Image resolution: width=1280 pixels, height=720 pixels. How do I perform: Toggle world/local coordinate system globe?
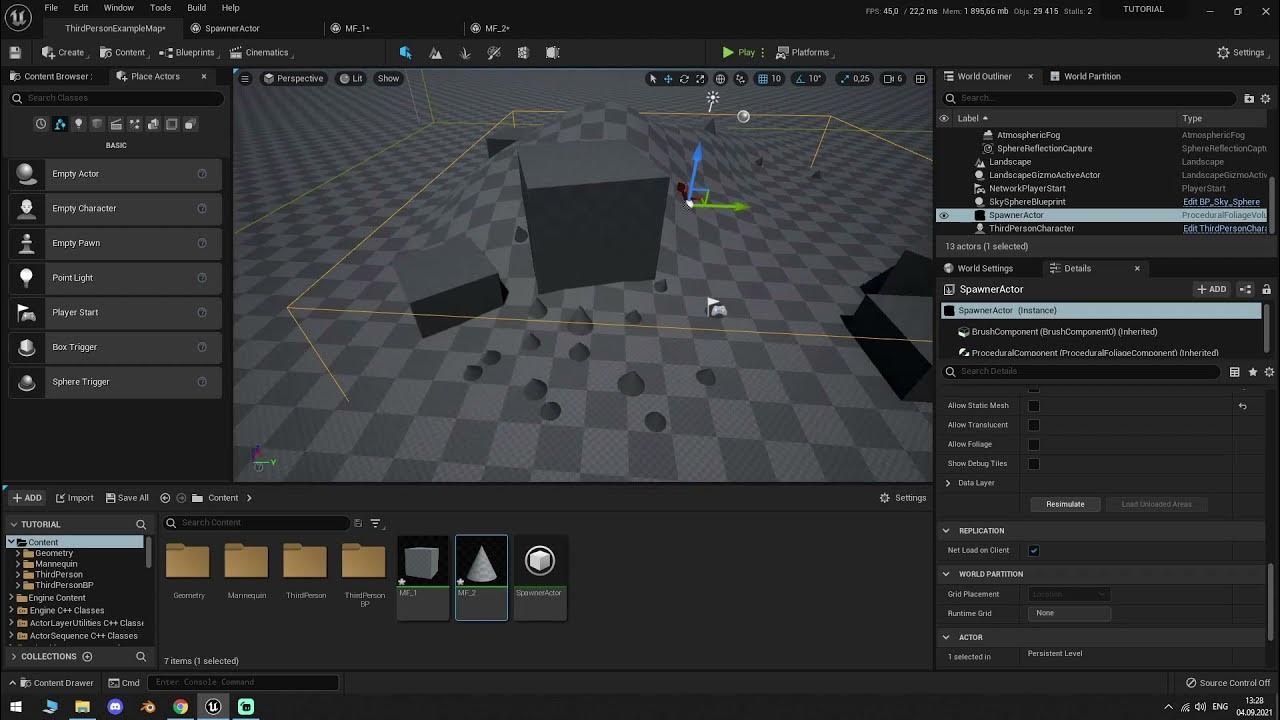click(720, 78)
